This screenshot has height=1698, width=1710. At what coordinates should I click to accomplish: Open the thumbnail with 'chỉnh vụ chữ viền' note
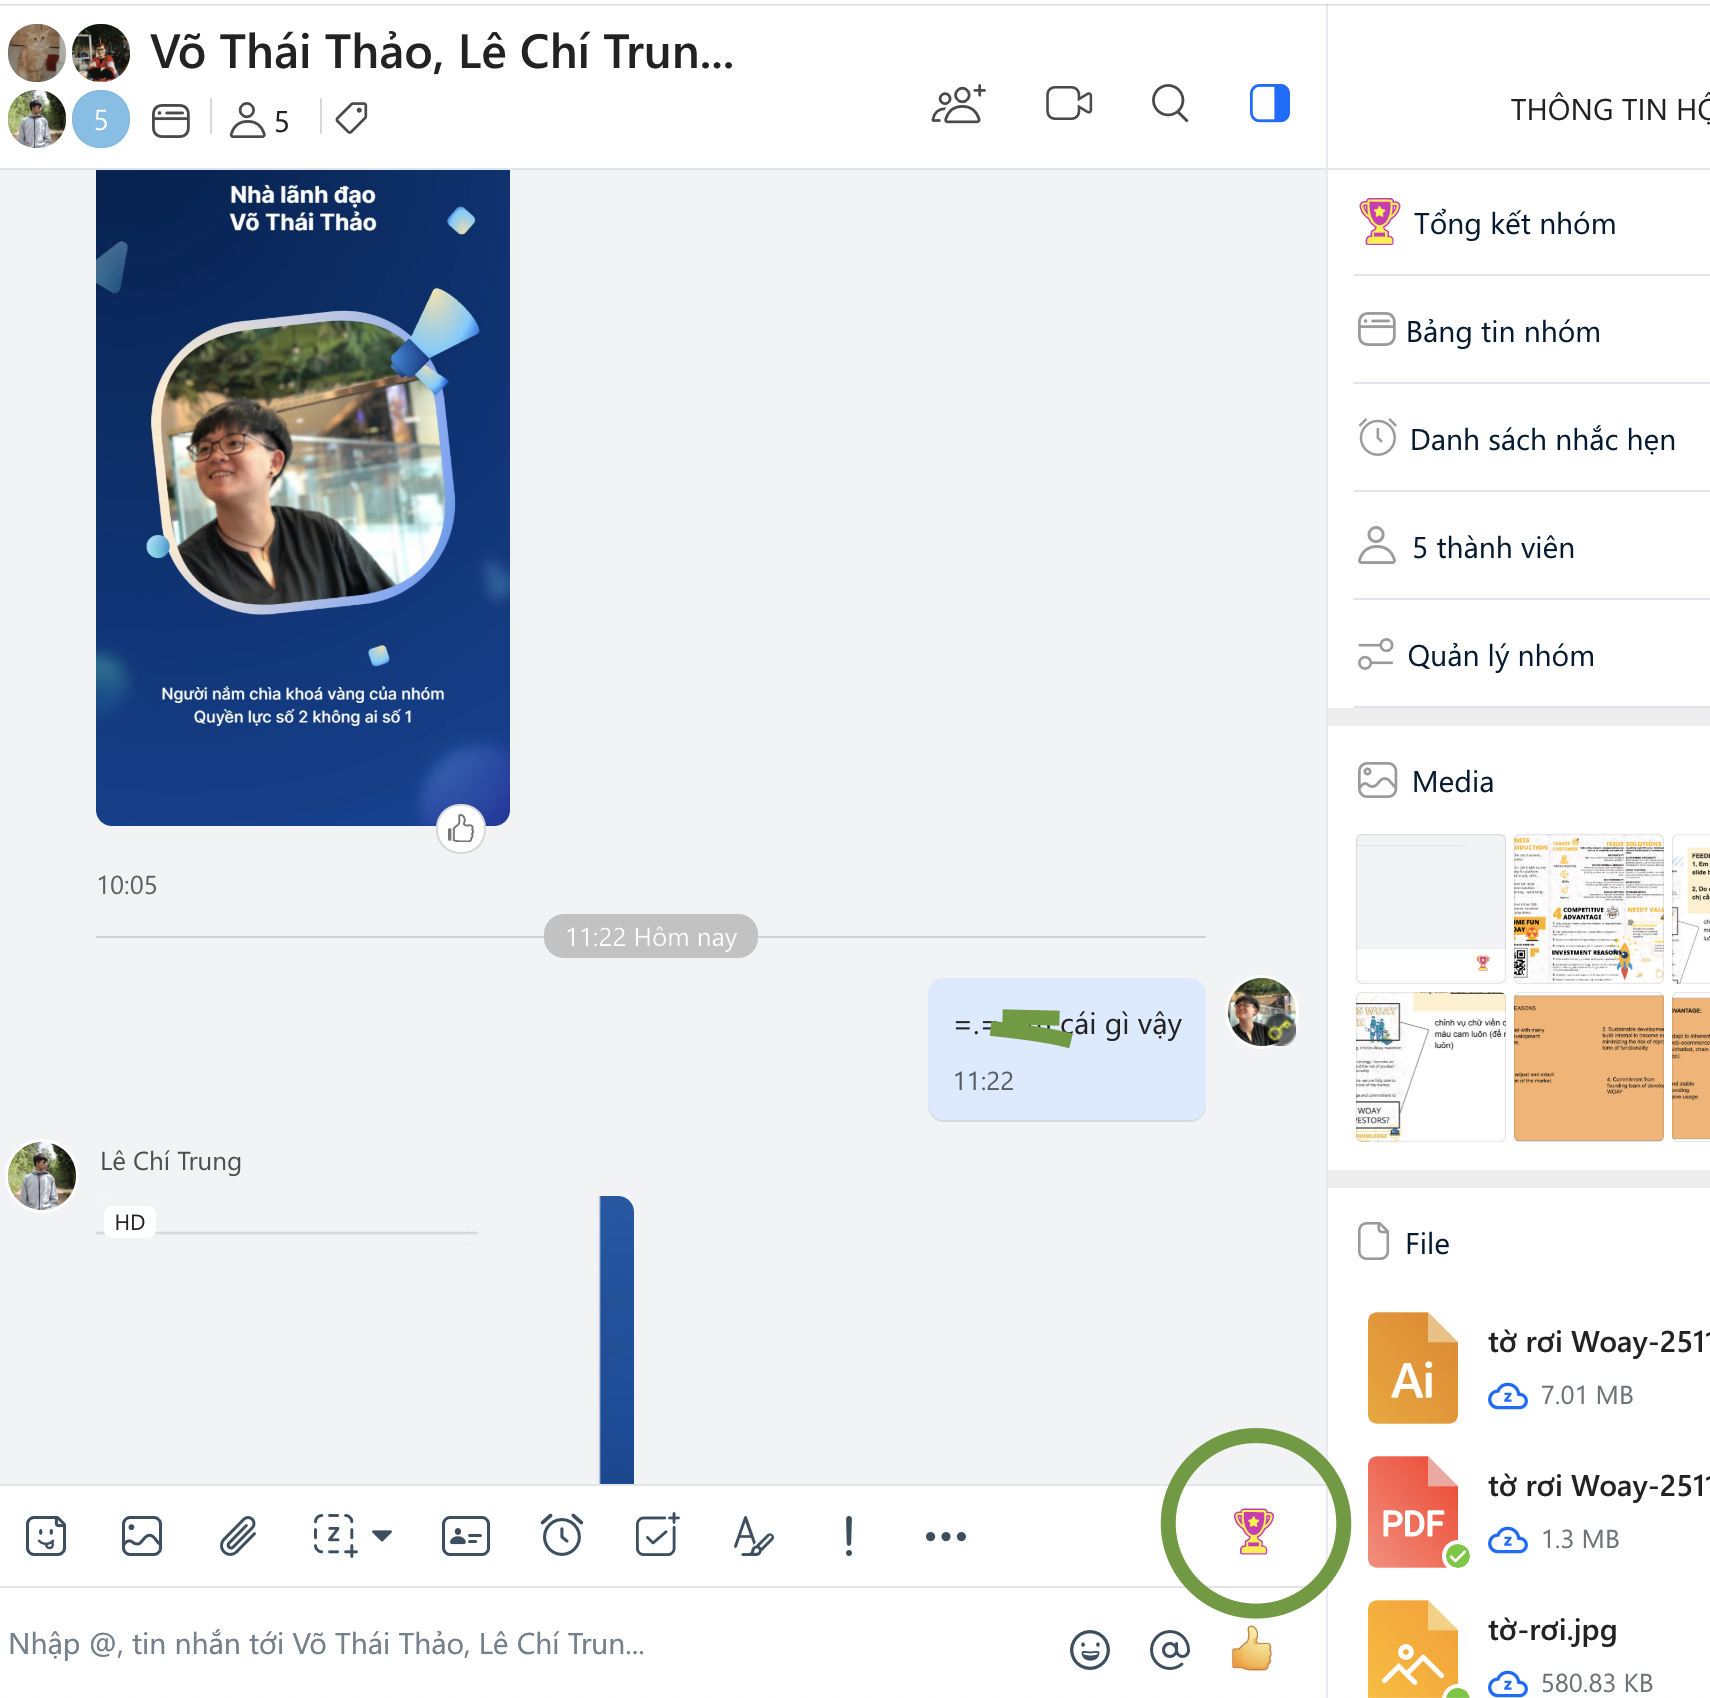[1430, 1067]
